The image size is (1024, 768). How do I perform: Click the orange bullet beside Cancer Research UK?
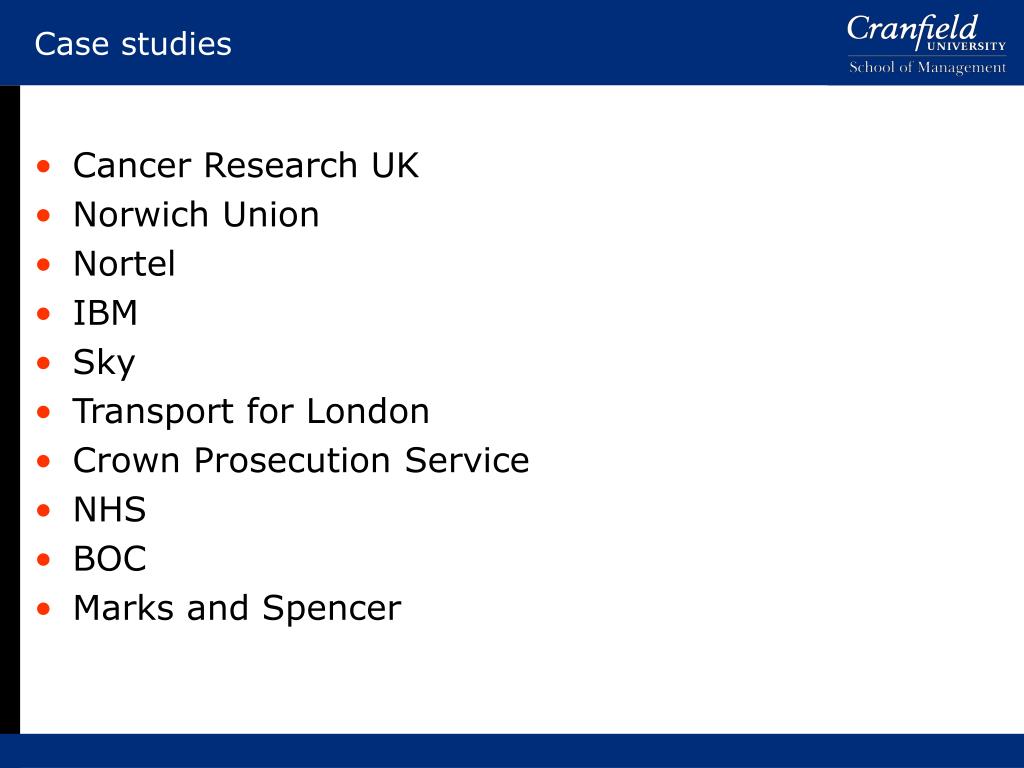click(x=44, y=166)
